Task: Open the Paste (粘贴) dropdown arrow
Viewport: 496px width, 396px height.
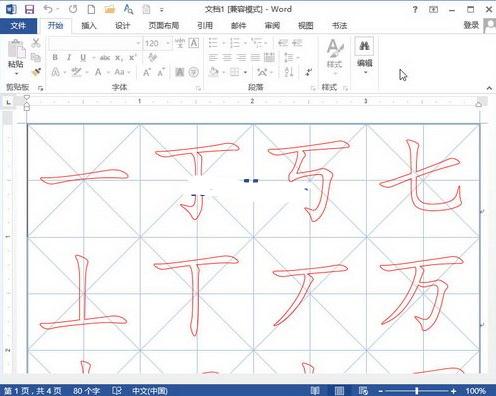Action: [16, 73]
